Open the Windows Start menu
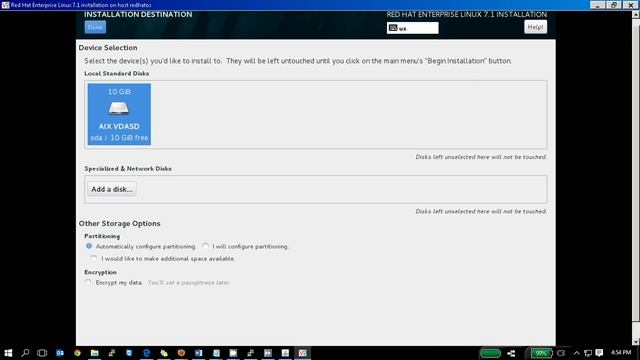The width and height of the screenshot is (640, 360). (x=8, y=353)
